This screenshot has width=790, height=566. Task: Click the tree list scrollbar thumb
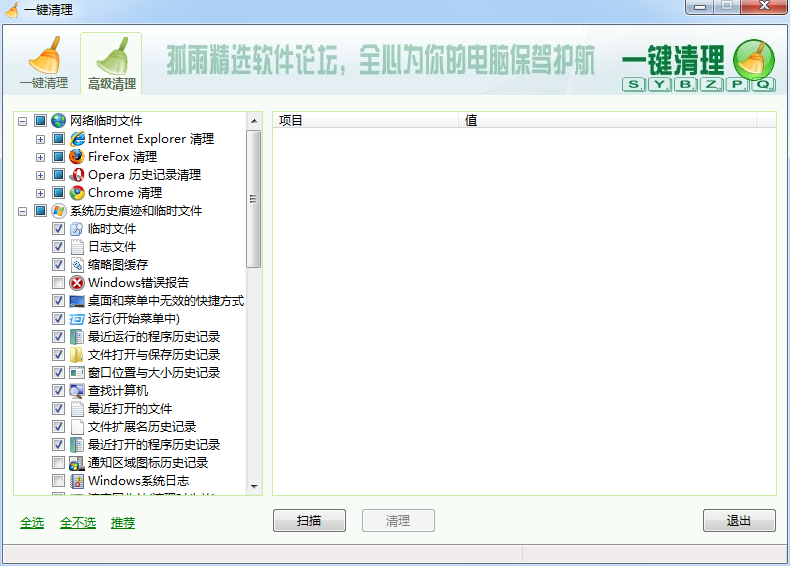[254, 199]
